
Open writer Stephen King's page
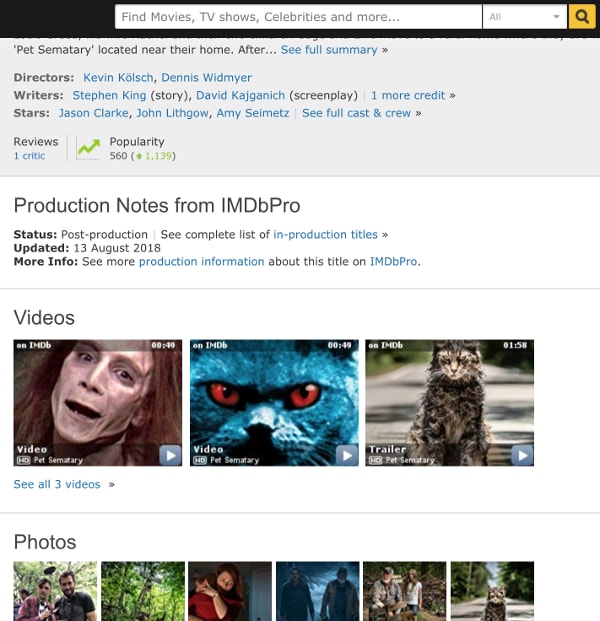tap(109, 95)
